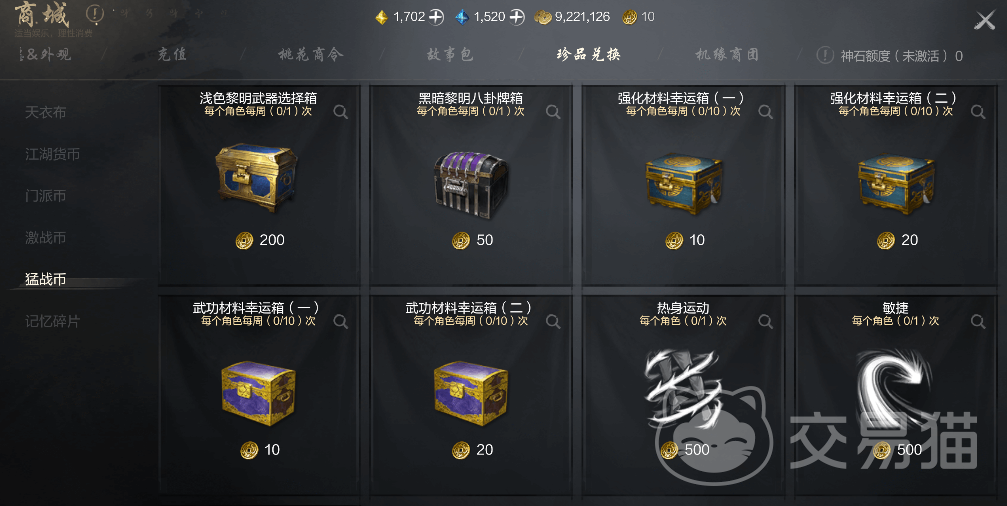Close the shop with the X button
Image resolution: width=1007 pixels, height=506 pixels.
985,21
